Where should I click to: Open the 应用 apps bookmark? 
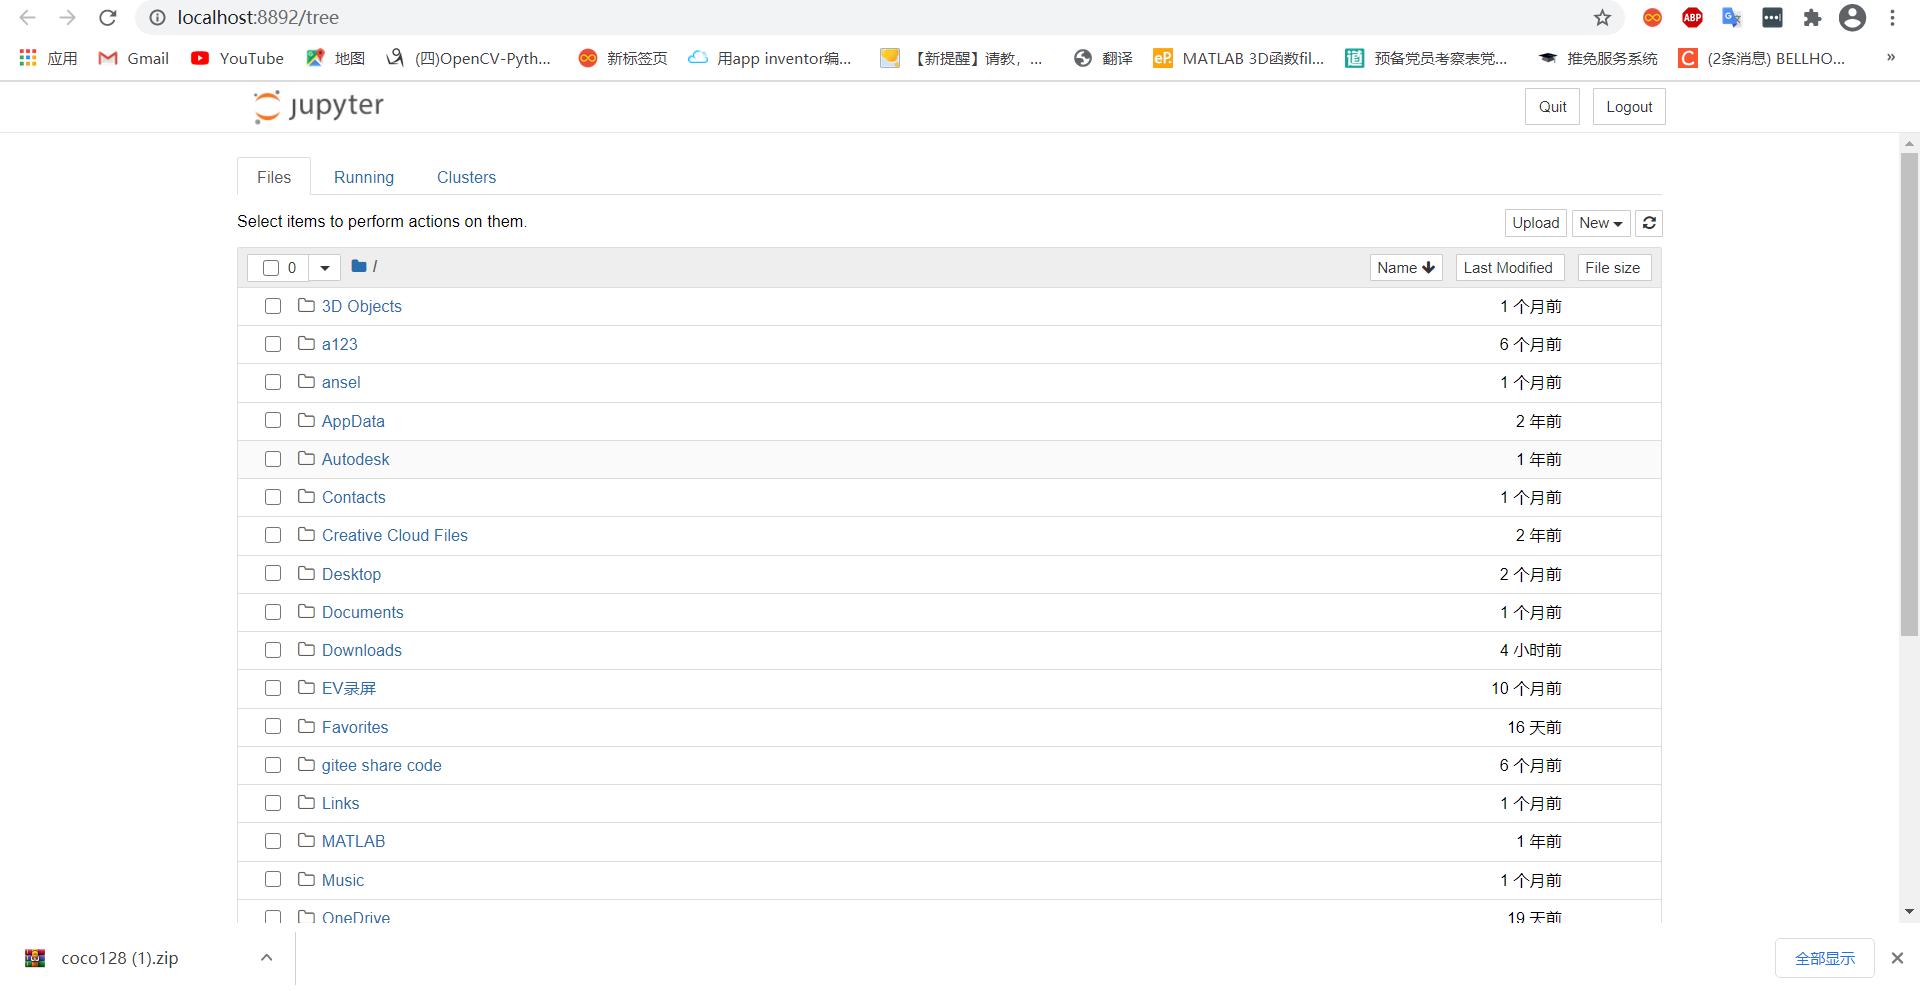click(48, 58)
